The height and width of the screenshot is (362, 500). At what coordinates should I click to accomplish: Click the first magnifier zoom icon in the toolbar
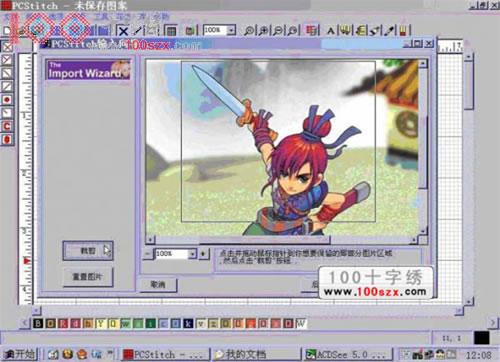click(x=249, y=31)
